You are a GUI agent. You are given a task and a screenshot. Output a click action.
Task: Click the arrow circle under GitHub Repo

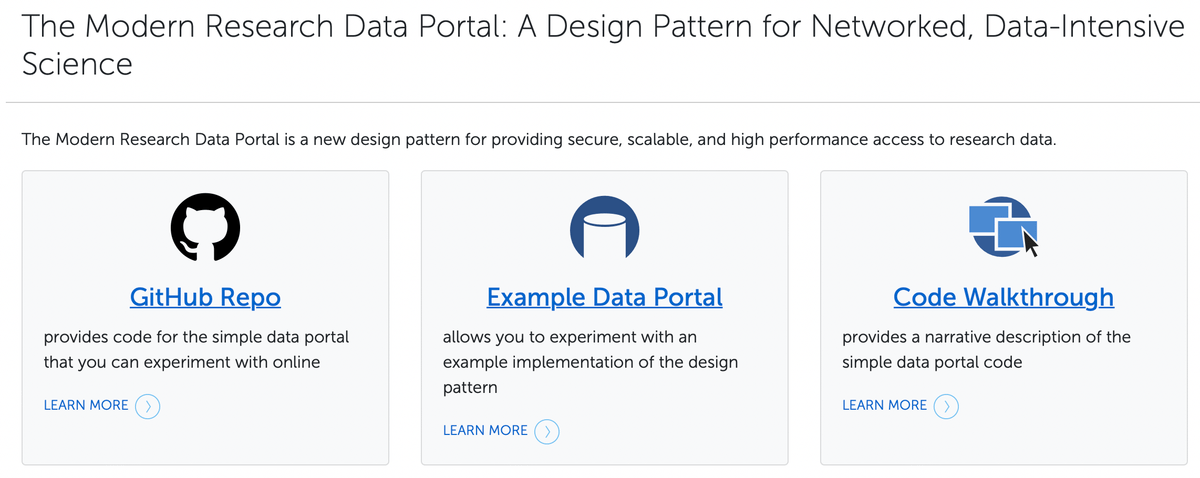(148, 406)
